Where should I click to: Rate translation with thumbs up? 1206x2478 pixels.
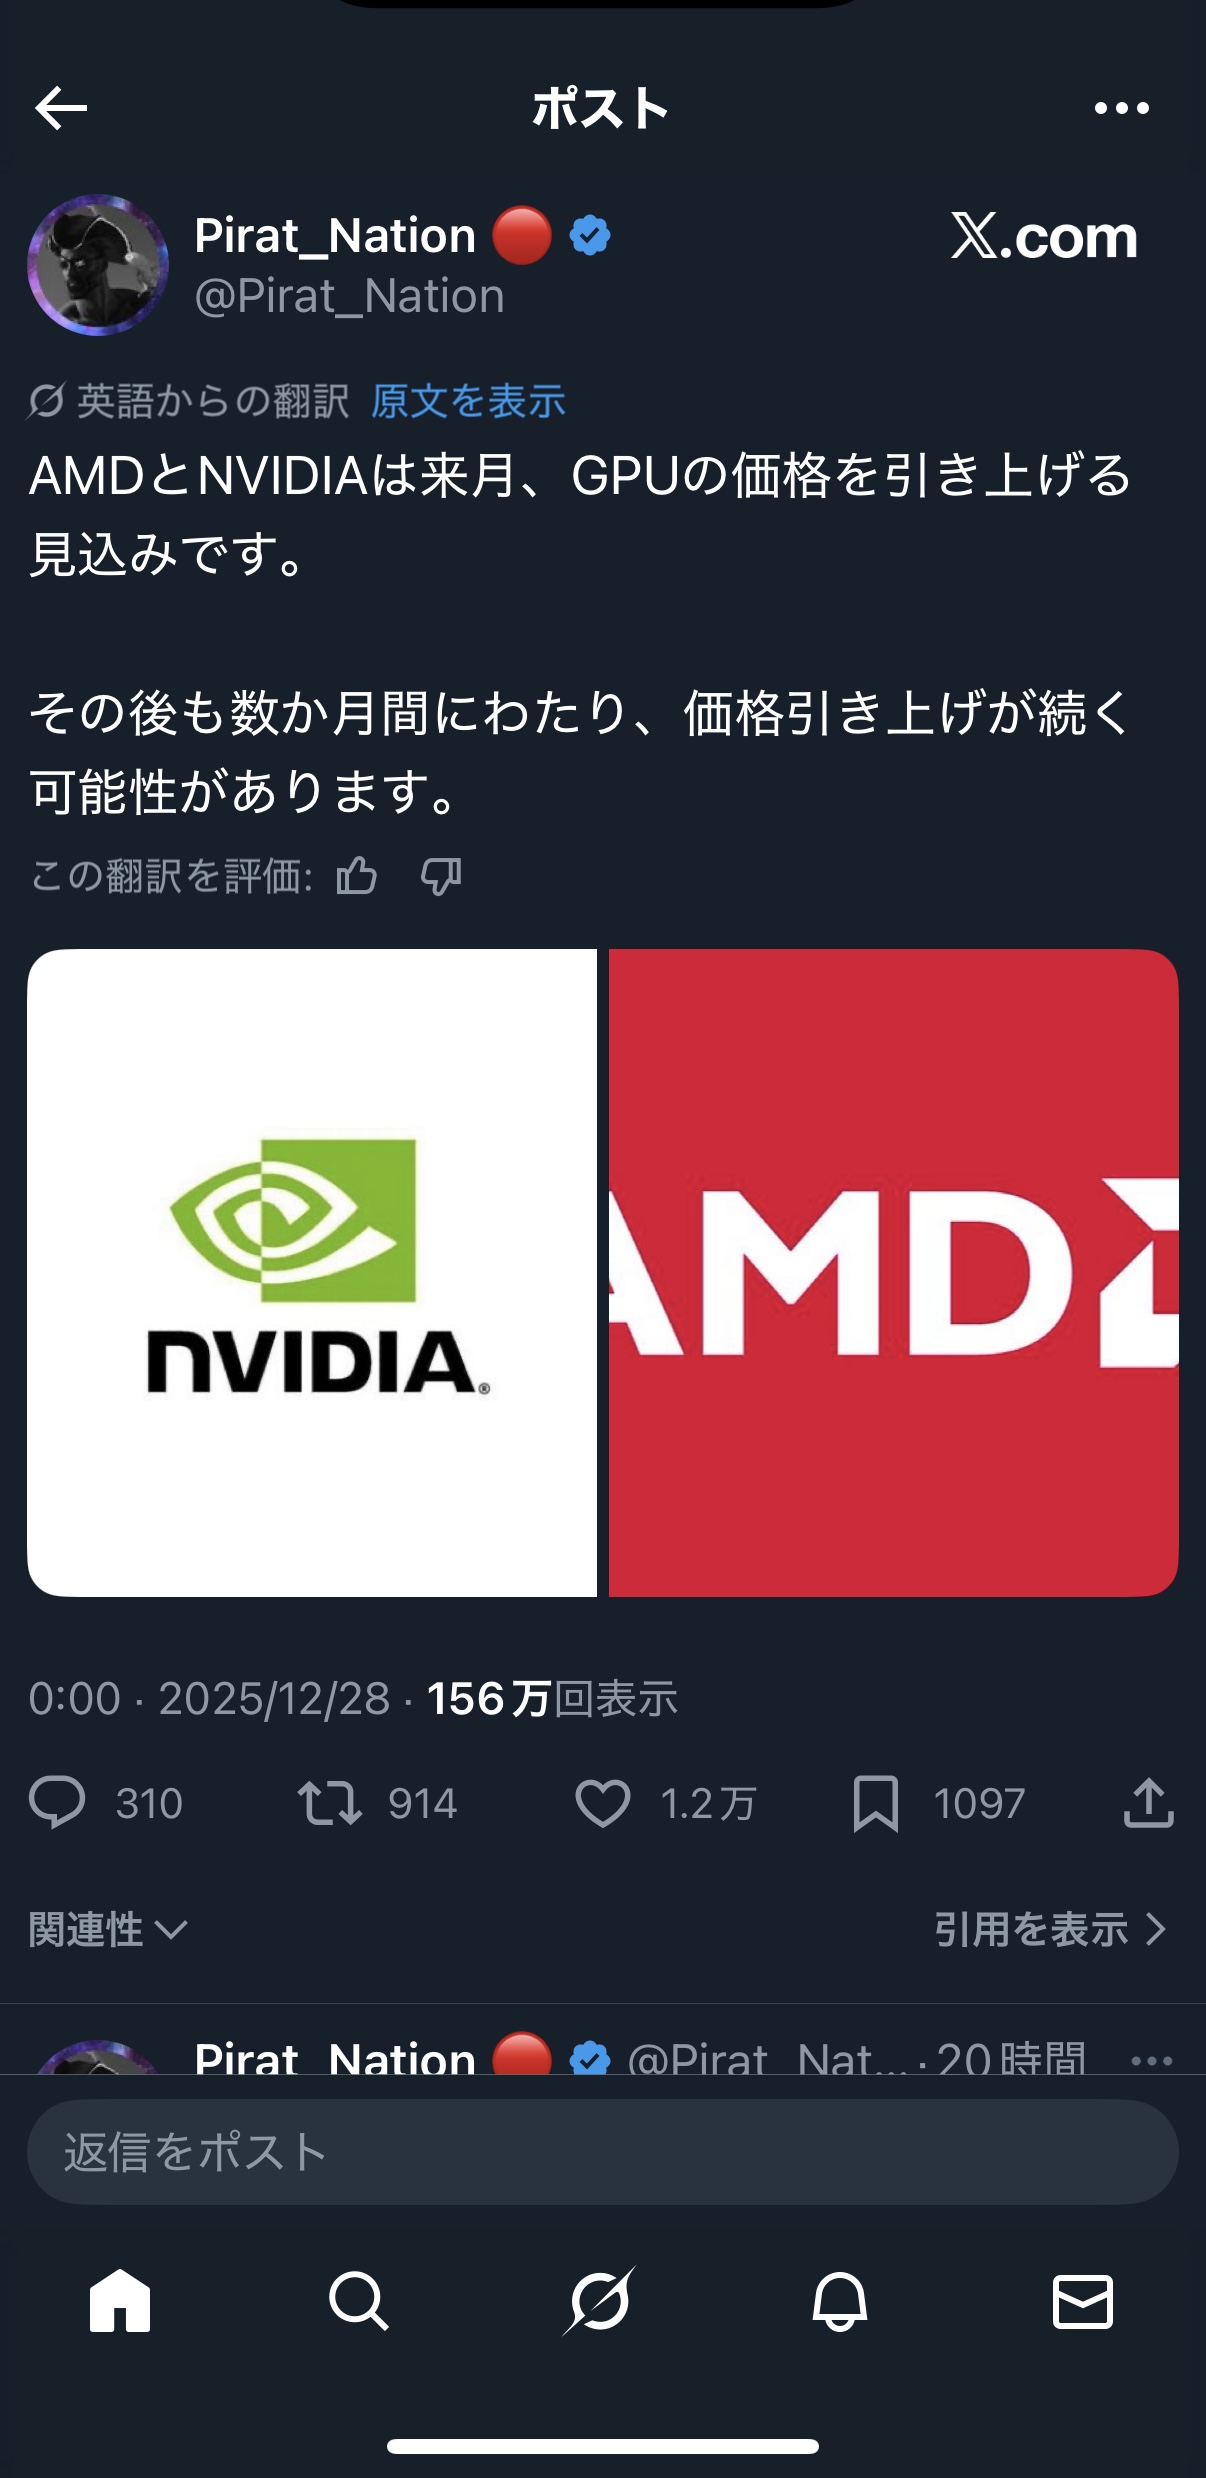click(x=357, y=876)
